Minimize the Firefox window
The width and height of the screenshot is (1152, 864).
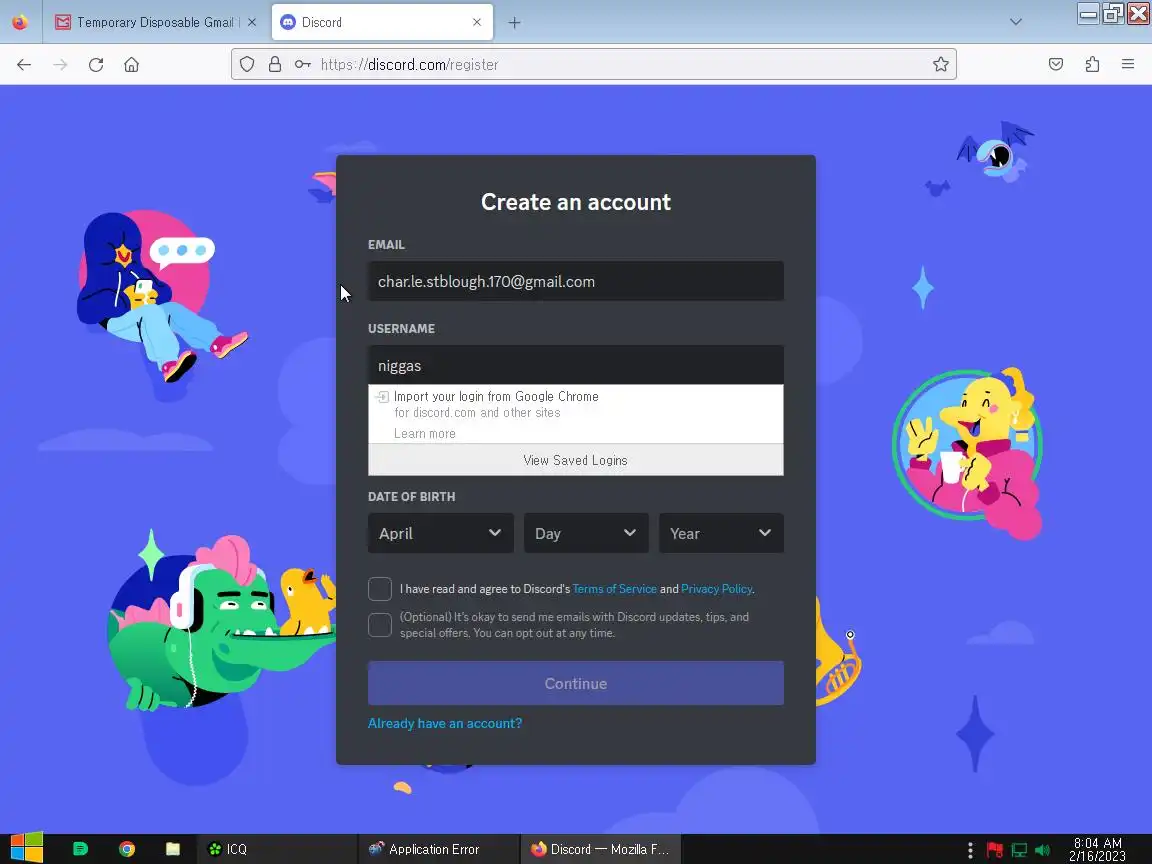tap(1088, 13)
